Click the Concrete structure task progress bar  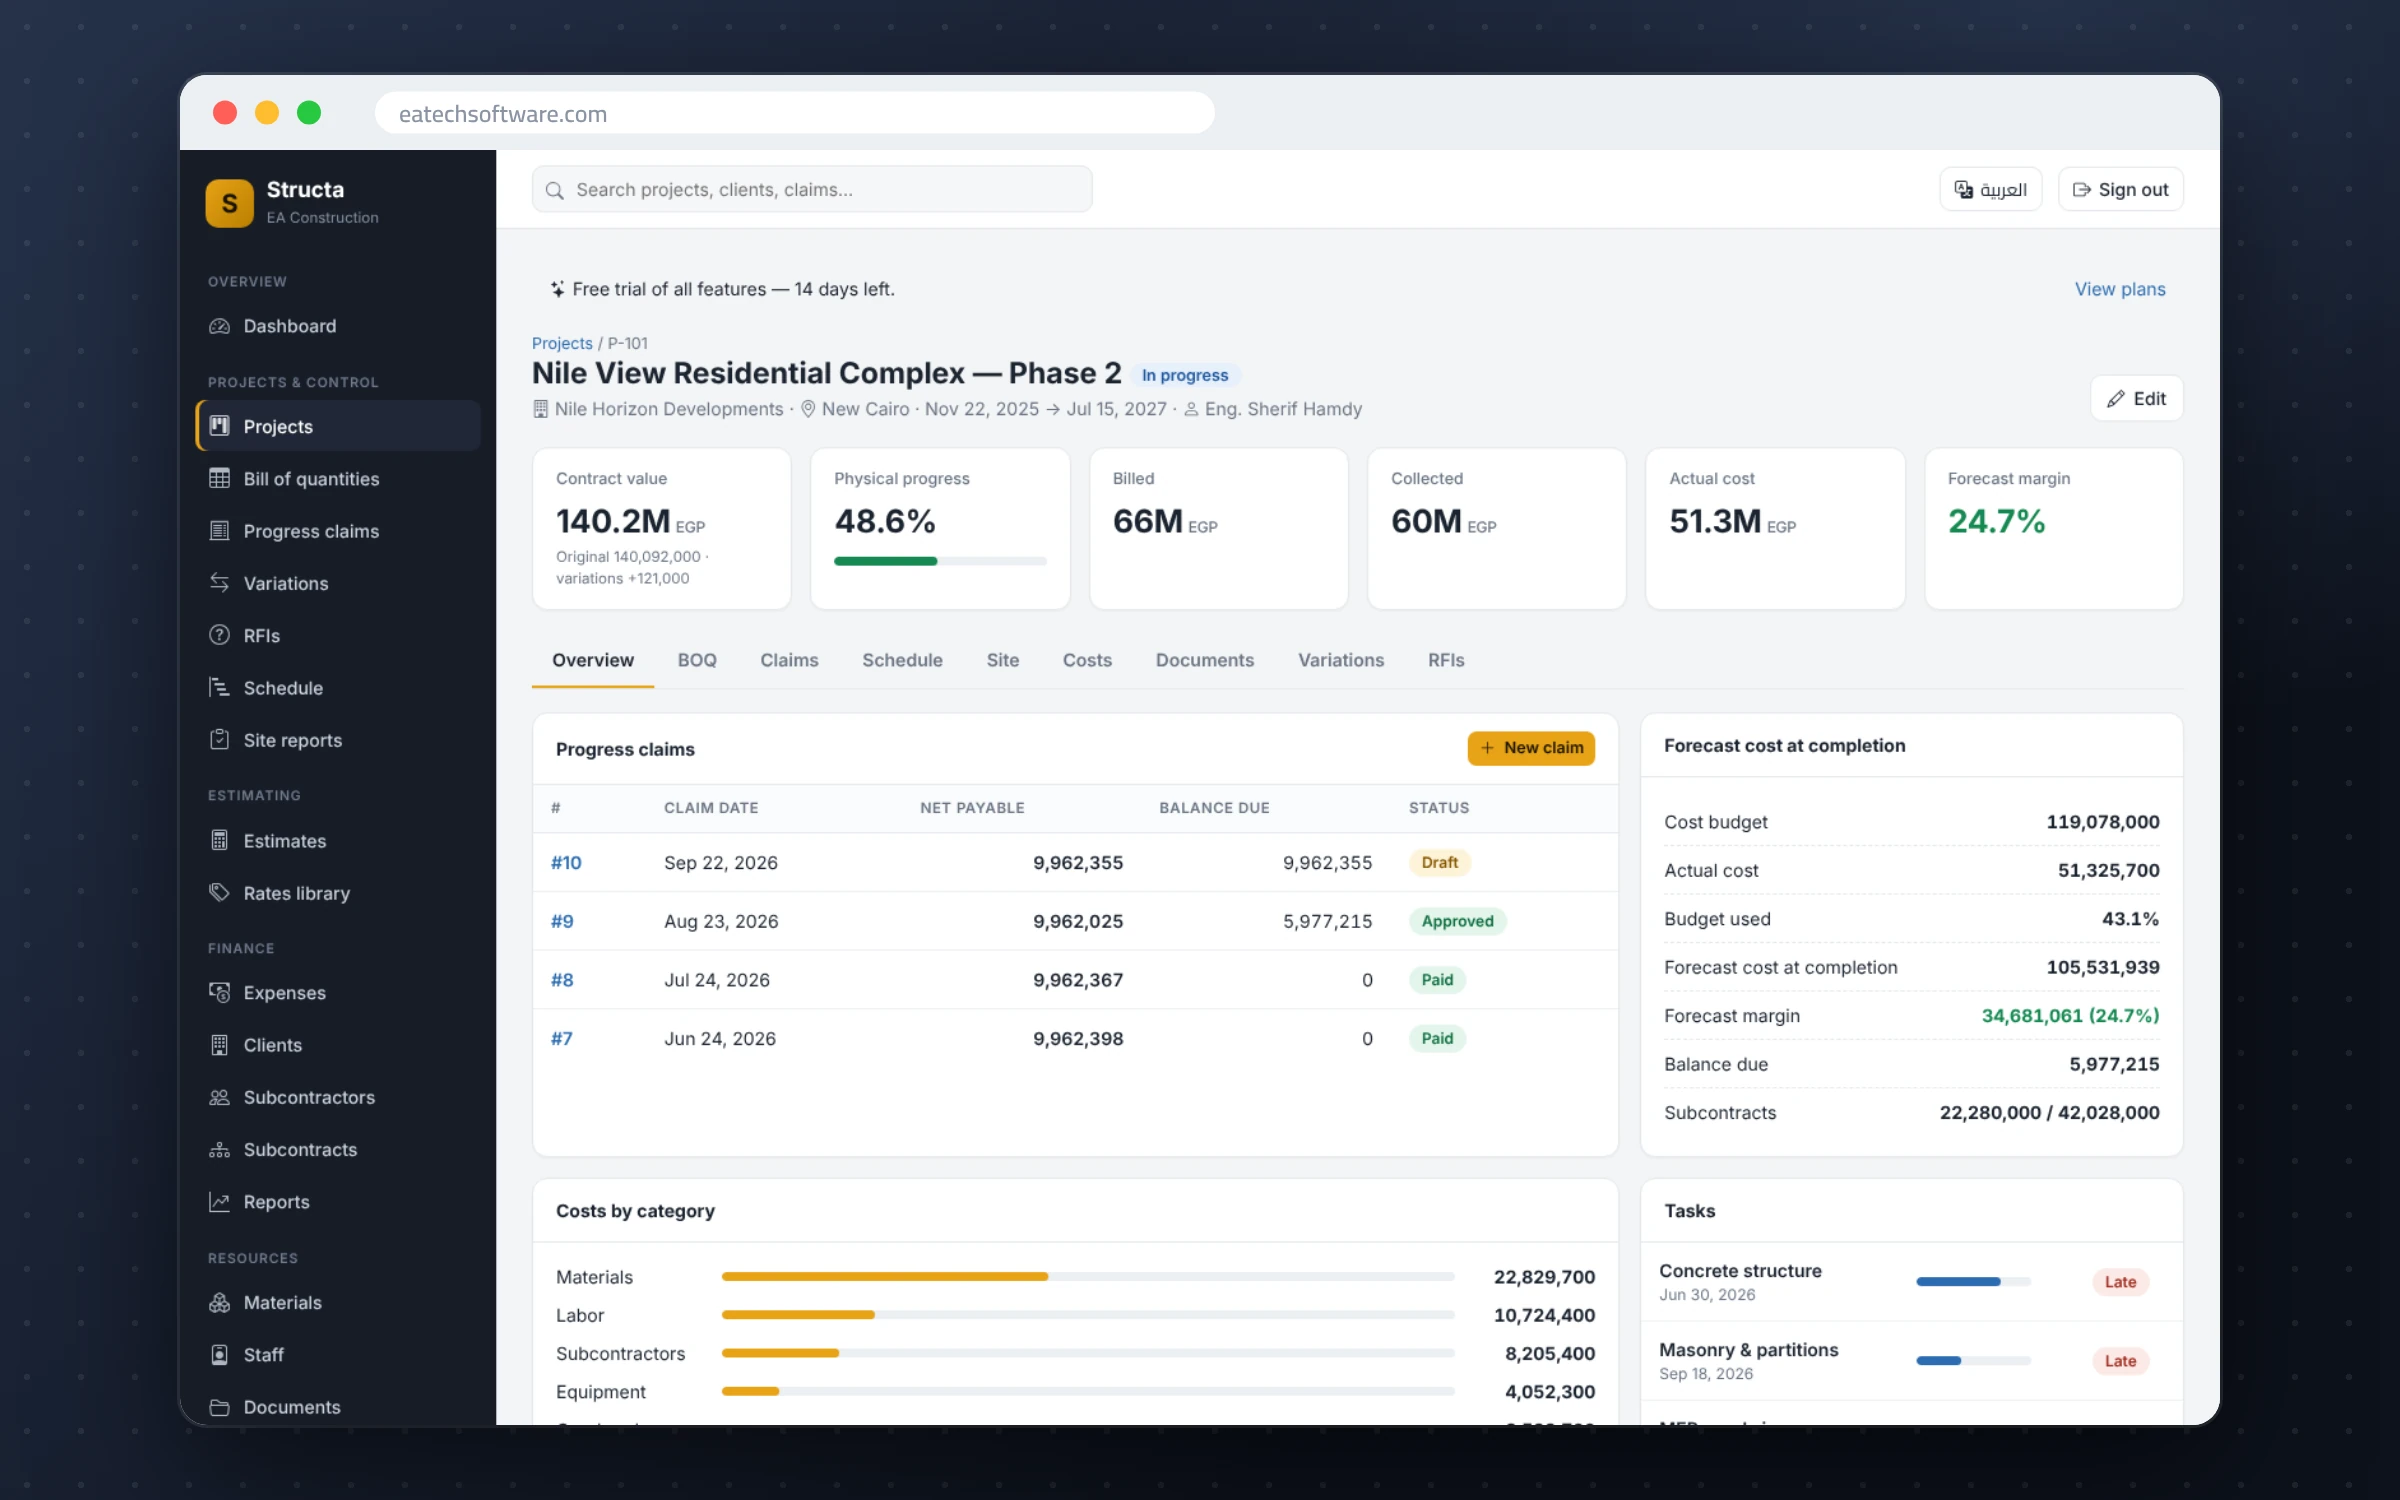tap(1973, 1282)
